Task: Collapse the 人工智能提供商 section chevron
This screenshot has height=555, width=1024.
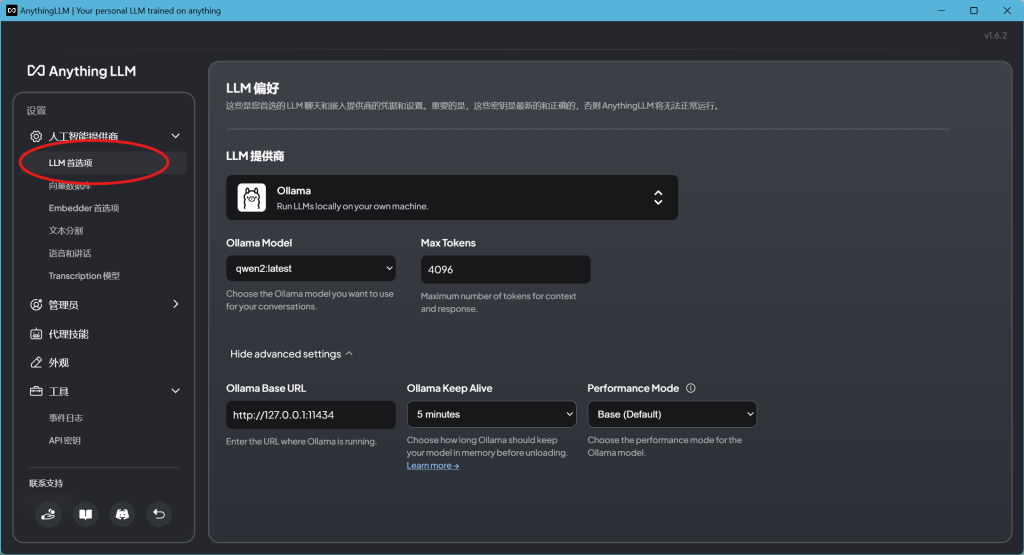Action: (x=176, y=136)
